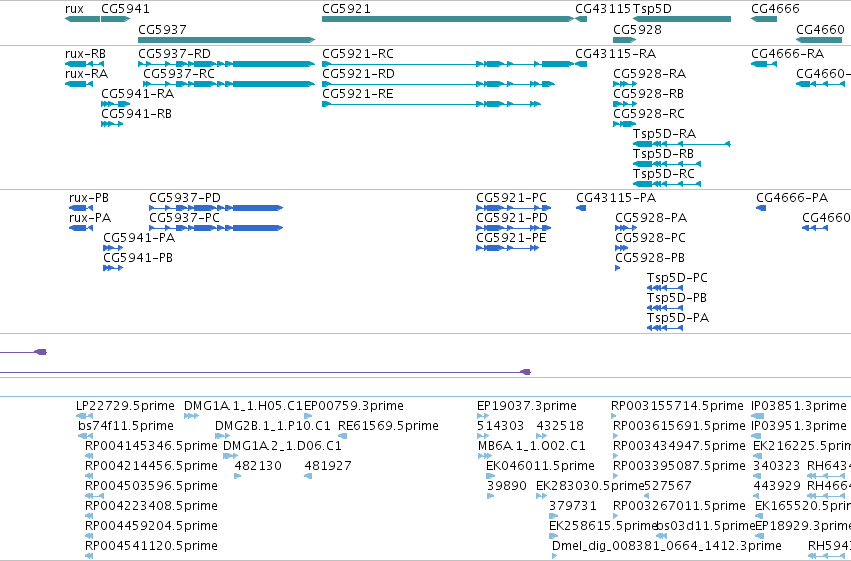
Task: Click the RE61569.5prime EST label
Action: 388,426
